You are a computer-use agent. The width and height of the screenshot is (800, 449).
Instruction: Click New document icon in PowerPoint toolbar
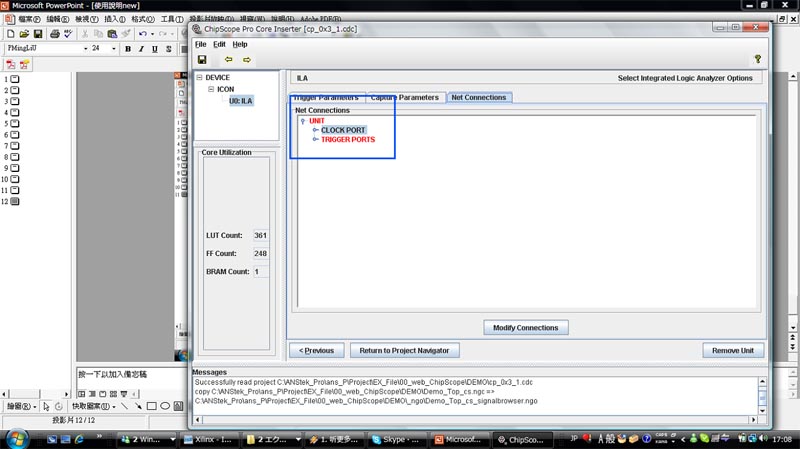pyautogui.click(x=11, y=34)
